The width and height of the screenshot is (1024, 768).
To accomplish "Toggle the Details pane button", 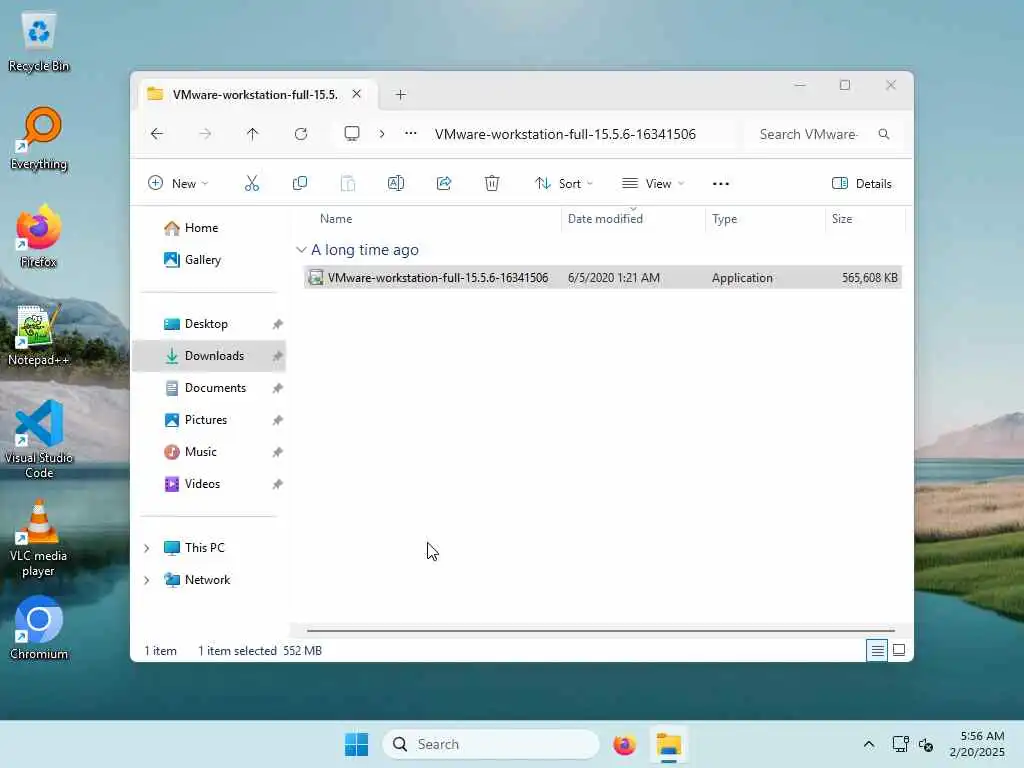I will [861, 184].
